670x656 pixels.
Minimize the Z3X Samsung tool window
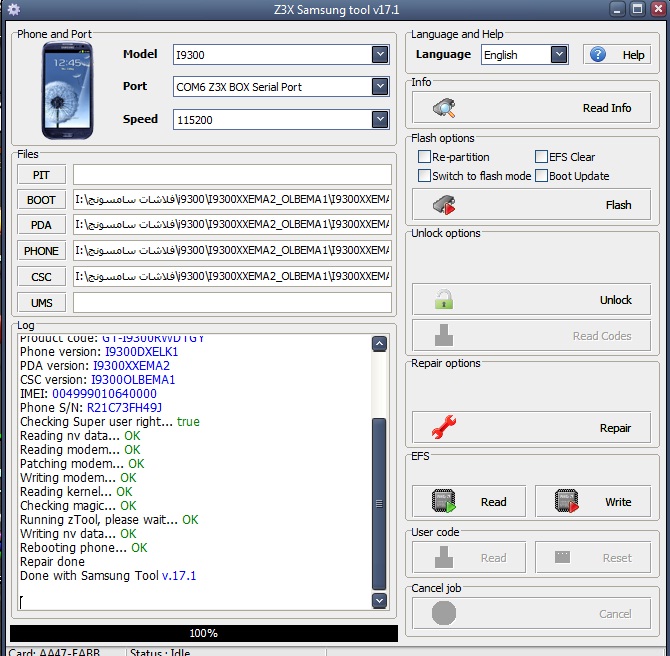(x=617, y=9)
